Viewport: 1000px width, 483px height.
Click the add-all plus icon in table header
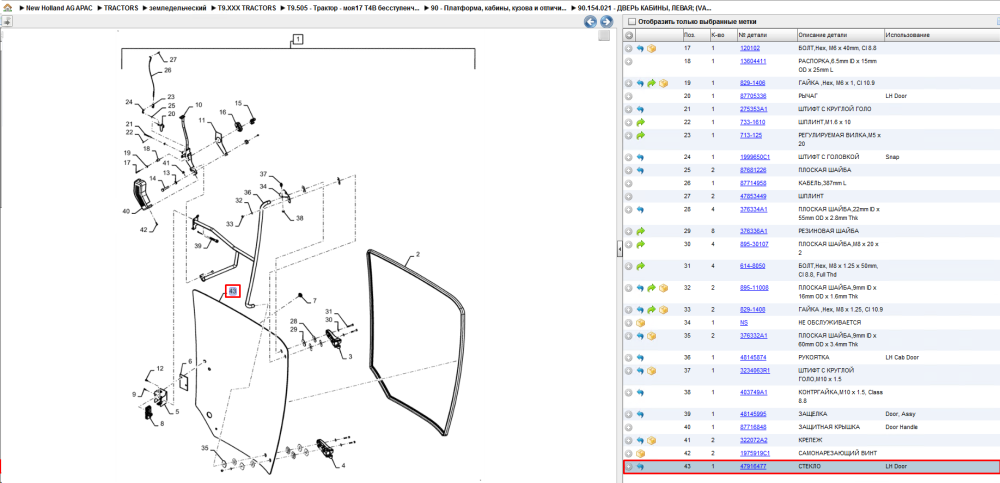point(629,35)
